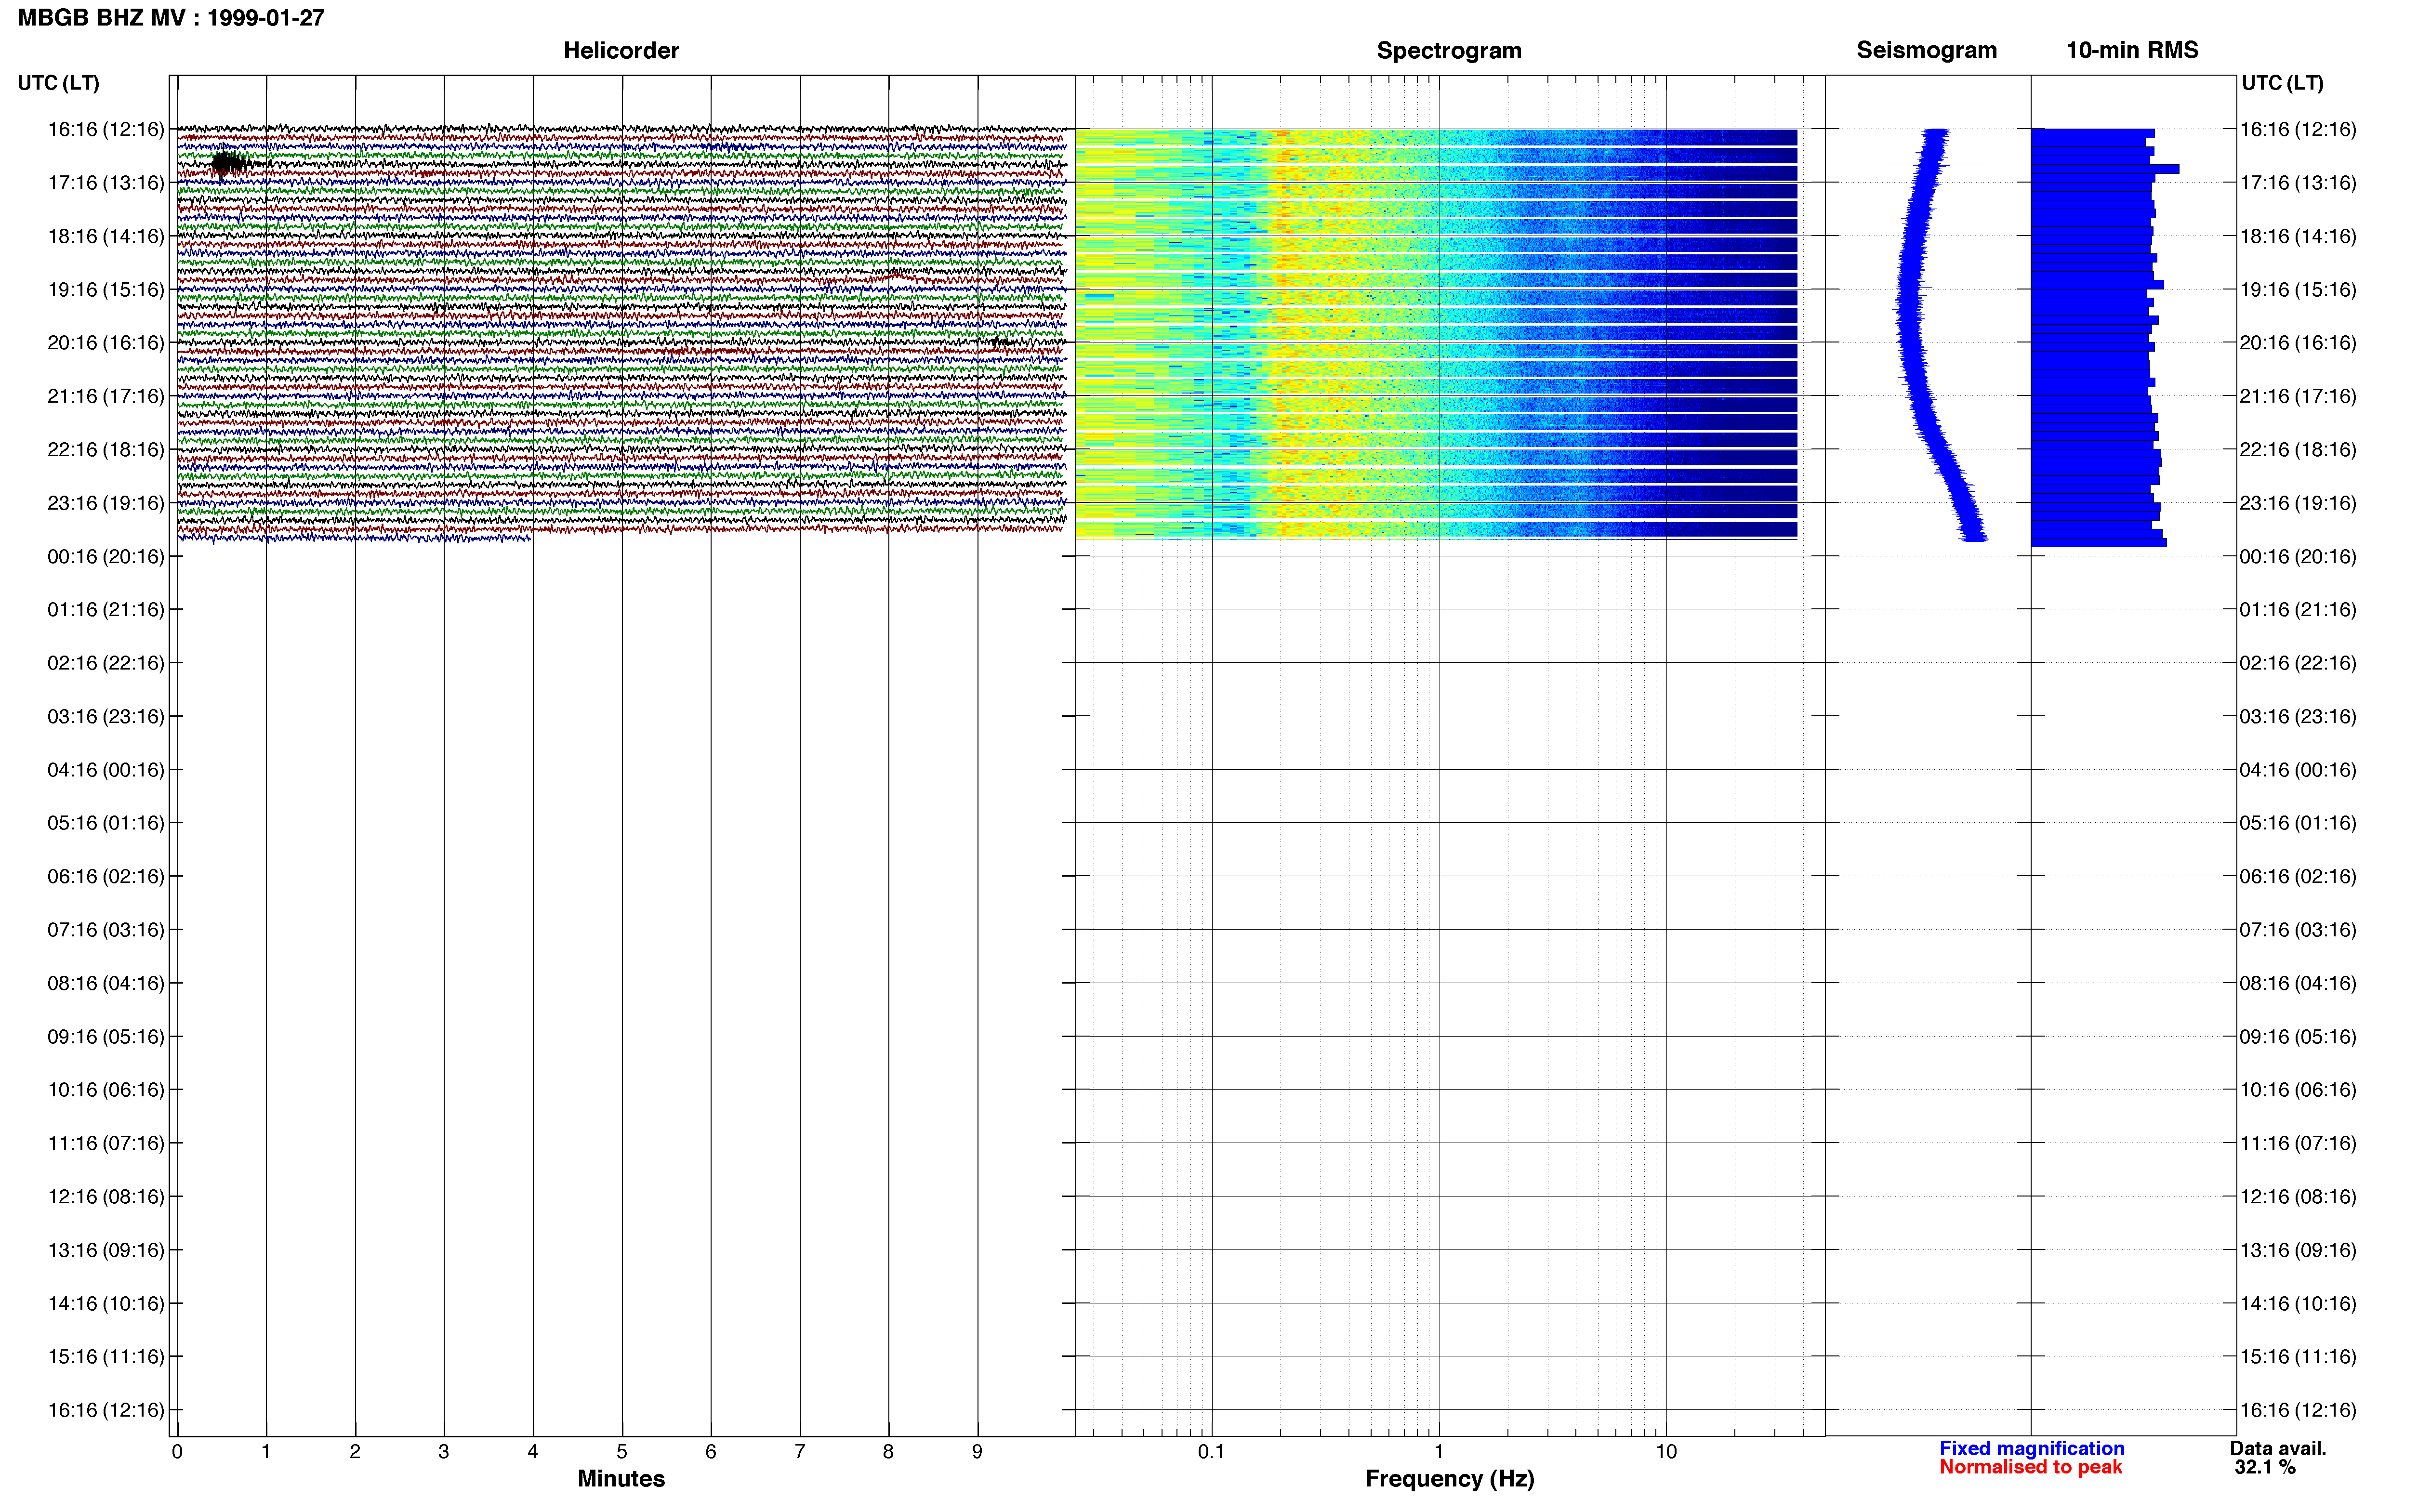Viewport: 2418px width, 1512px height.
Task: Click the left axis label '23:16 (19:16)'
Action: [106, 503]
